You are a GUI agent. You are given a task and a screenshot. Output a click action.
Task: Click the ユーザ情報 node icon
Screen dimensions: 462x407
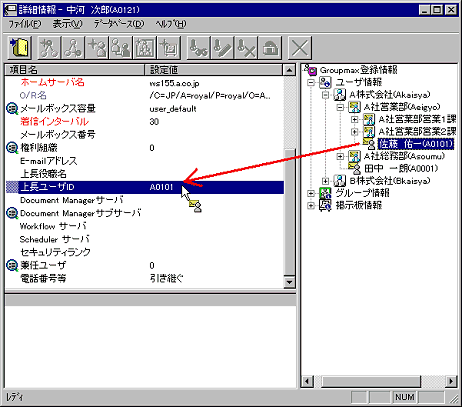tap(325, 82)
